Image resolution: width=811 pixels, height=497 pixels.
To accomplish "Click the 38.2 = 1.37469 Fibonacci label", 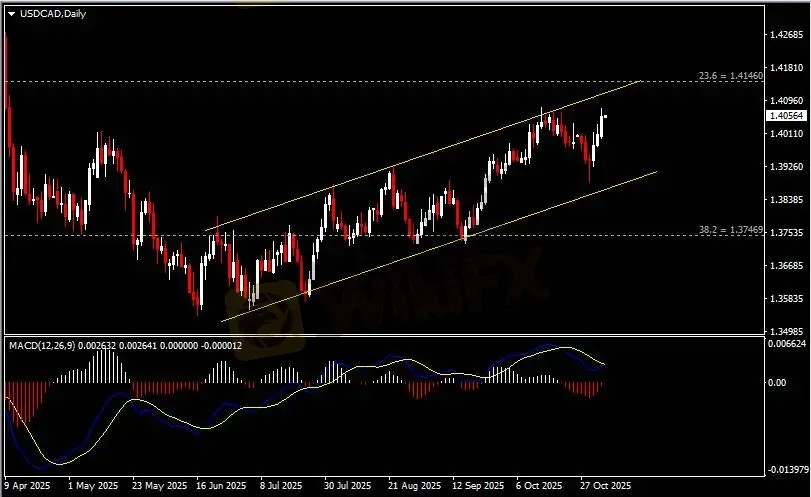I will click(730, 230).
